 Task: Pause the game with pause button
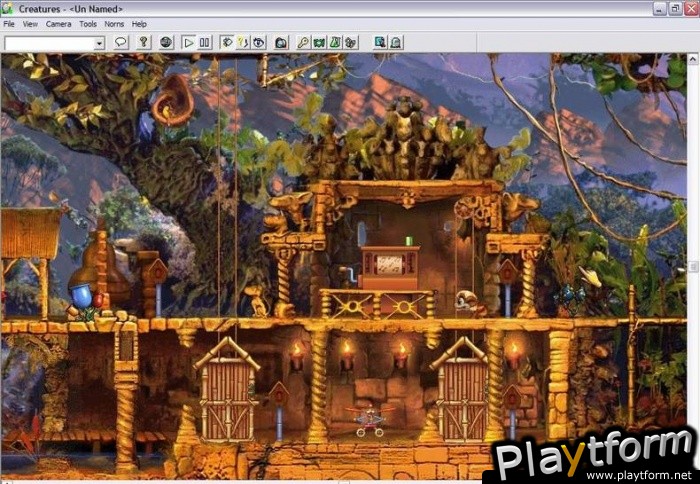(x=204, y=43)
